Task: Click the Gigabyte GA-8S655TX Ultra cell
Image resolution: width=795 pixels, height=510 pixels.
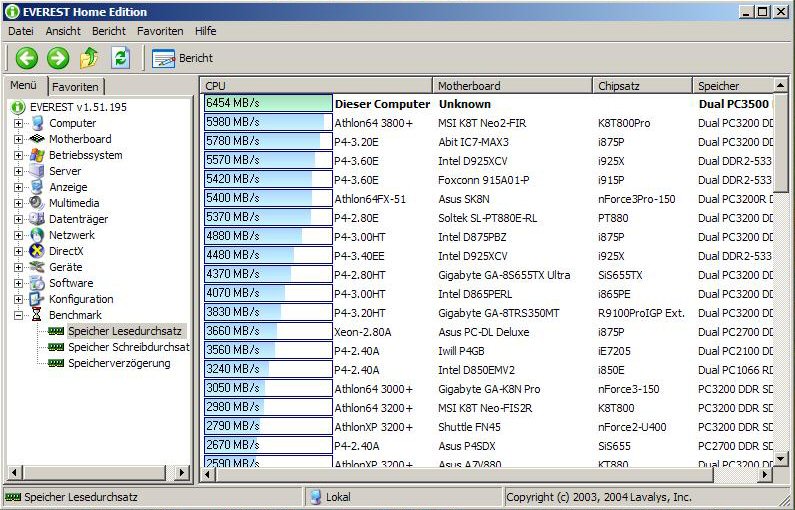Action: click(504, 275)
